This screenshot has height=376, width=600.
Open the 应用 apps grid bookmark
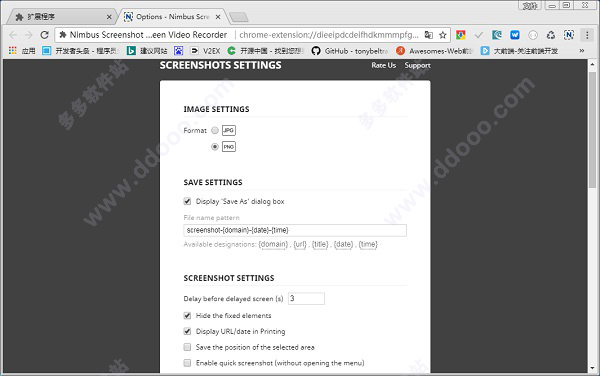click(22, 50)
